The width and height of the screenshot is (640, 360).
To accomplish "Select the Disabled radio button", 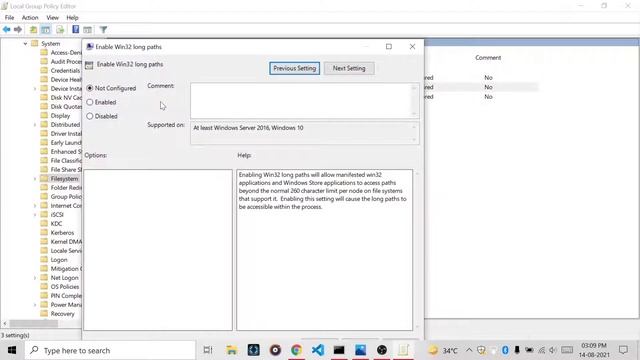I will pyautogui.click(x=90, y=116).
